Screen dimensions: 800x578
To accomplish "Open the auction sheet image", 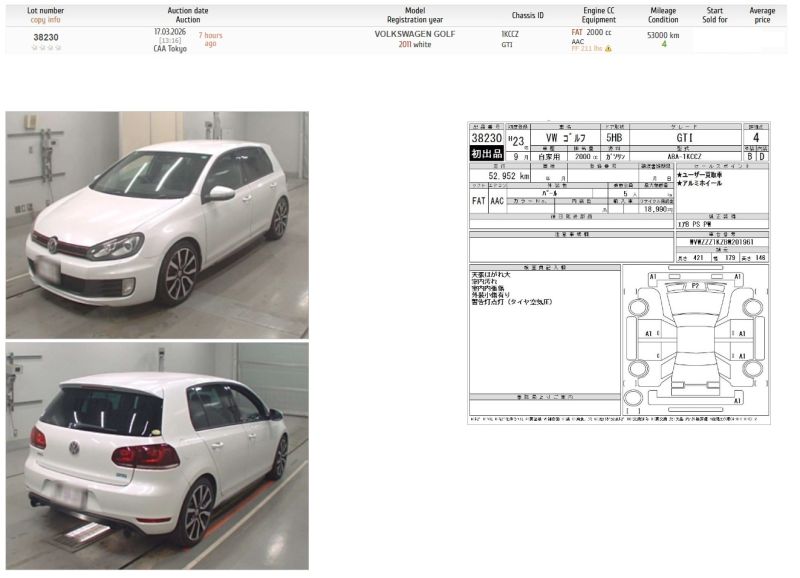I will (619, 273).
